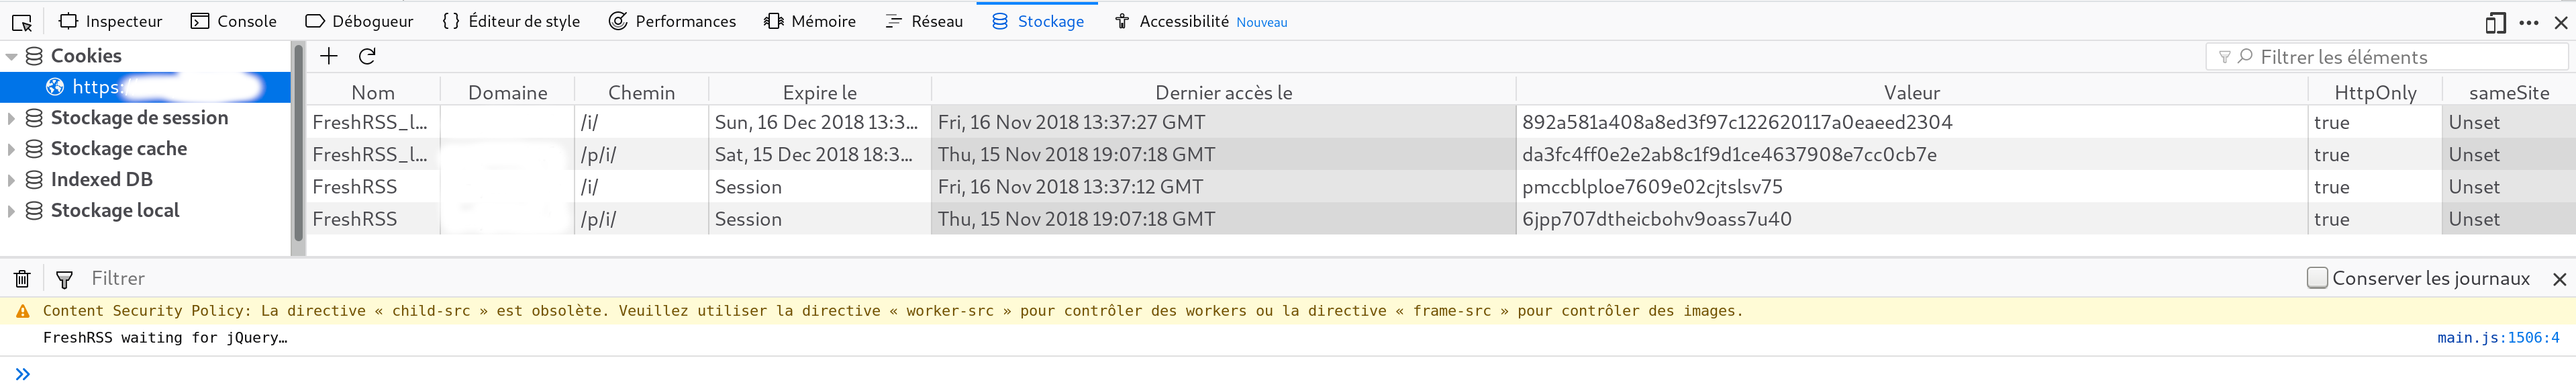Select Stockage cache tree item
The height and width of the screenshot is (391, 2576).
[118, 149]
